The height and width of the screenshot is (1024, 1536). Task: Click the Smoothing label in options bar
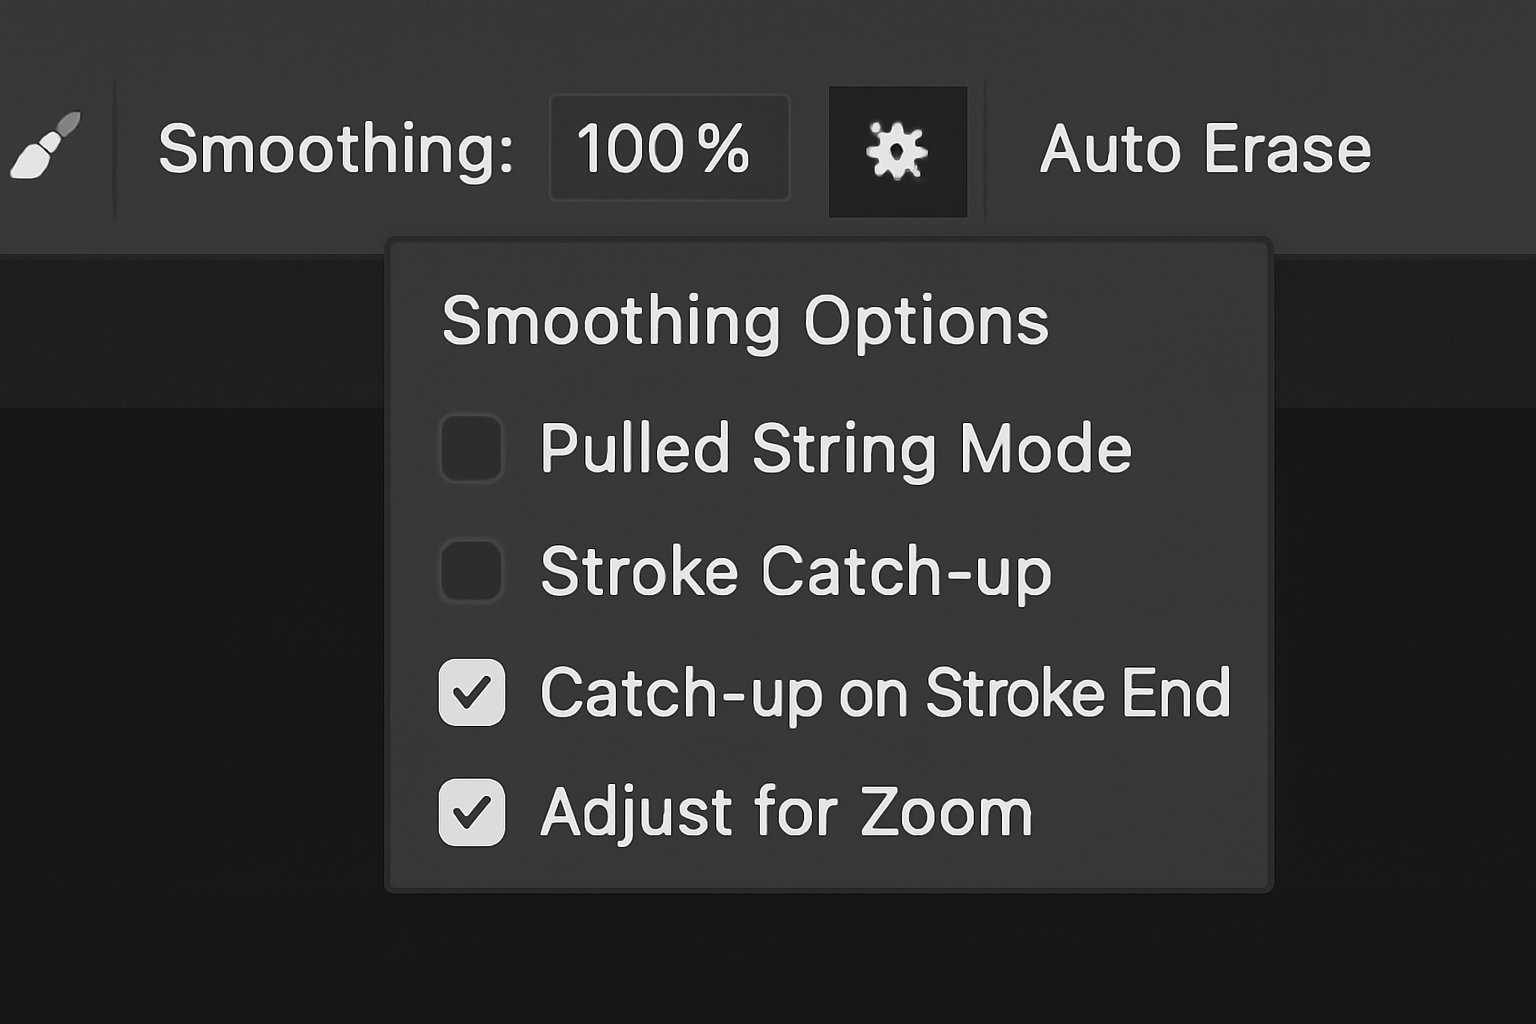(x=336, y=150)
